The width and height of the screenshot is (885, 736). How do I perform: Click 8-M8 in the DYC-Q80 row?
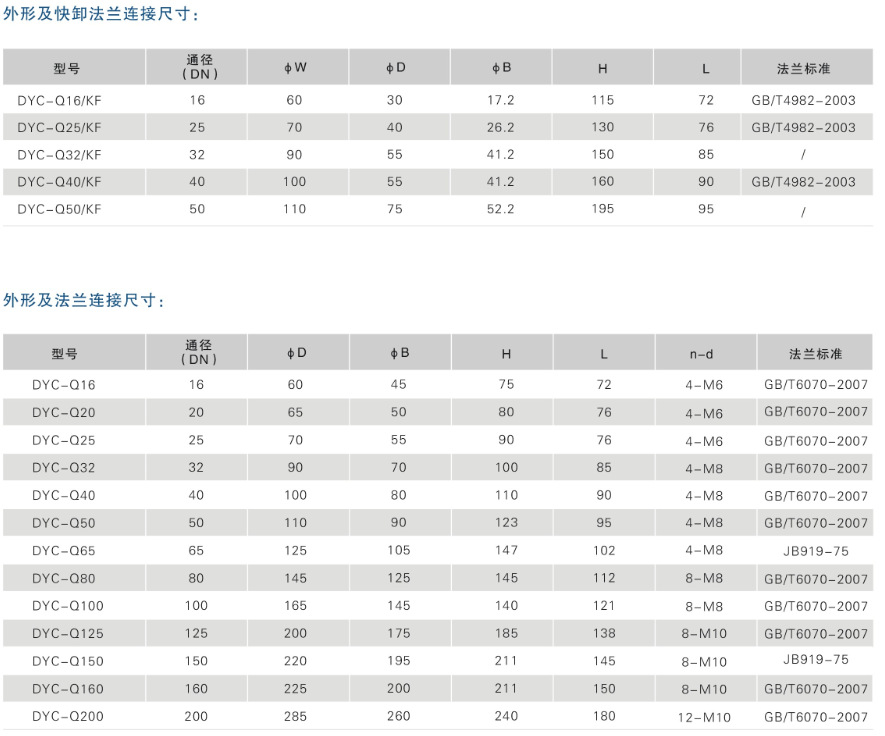[x=704, y=579]
